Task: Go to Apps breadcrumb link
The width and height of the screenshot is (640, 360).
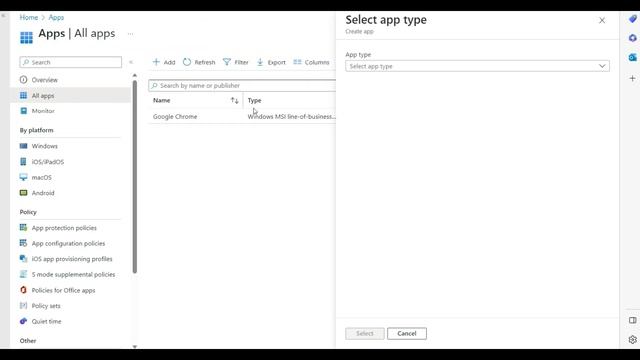Action: (x=56, y=18)
